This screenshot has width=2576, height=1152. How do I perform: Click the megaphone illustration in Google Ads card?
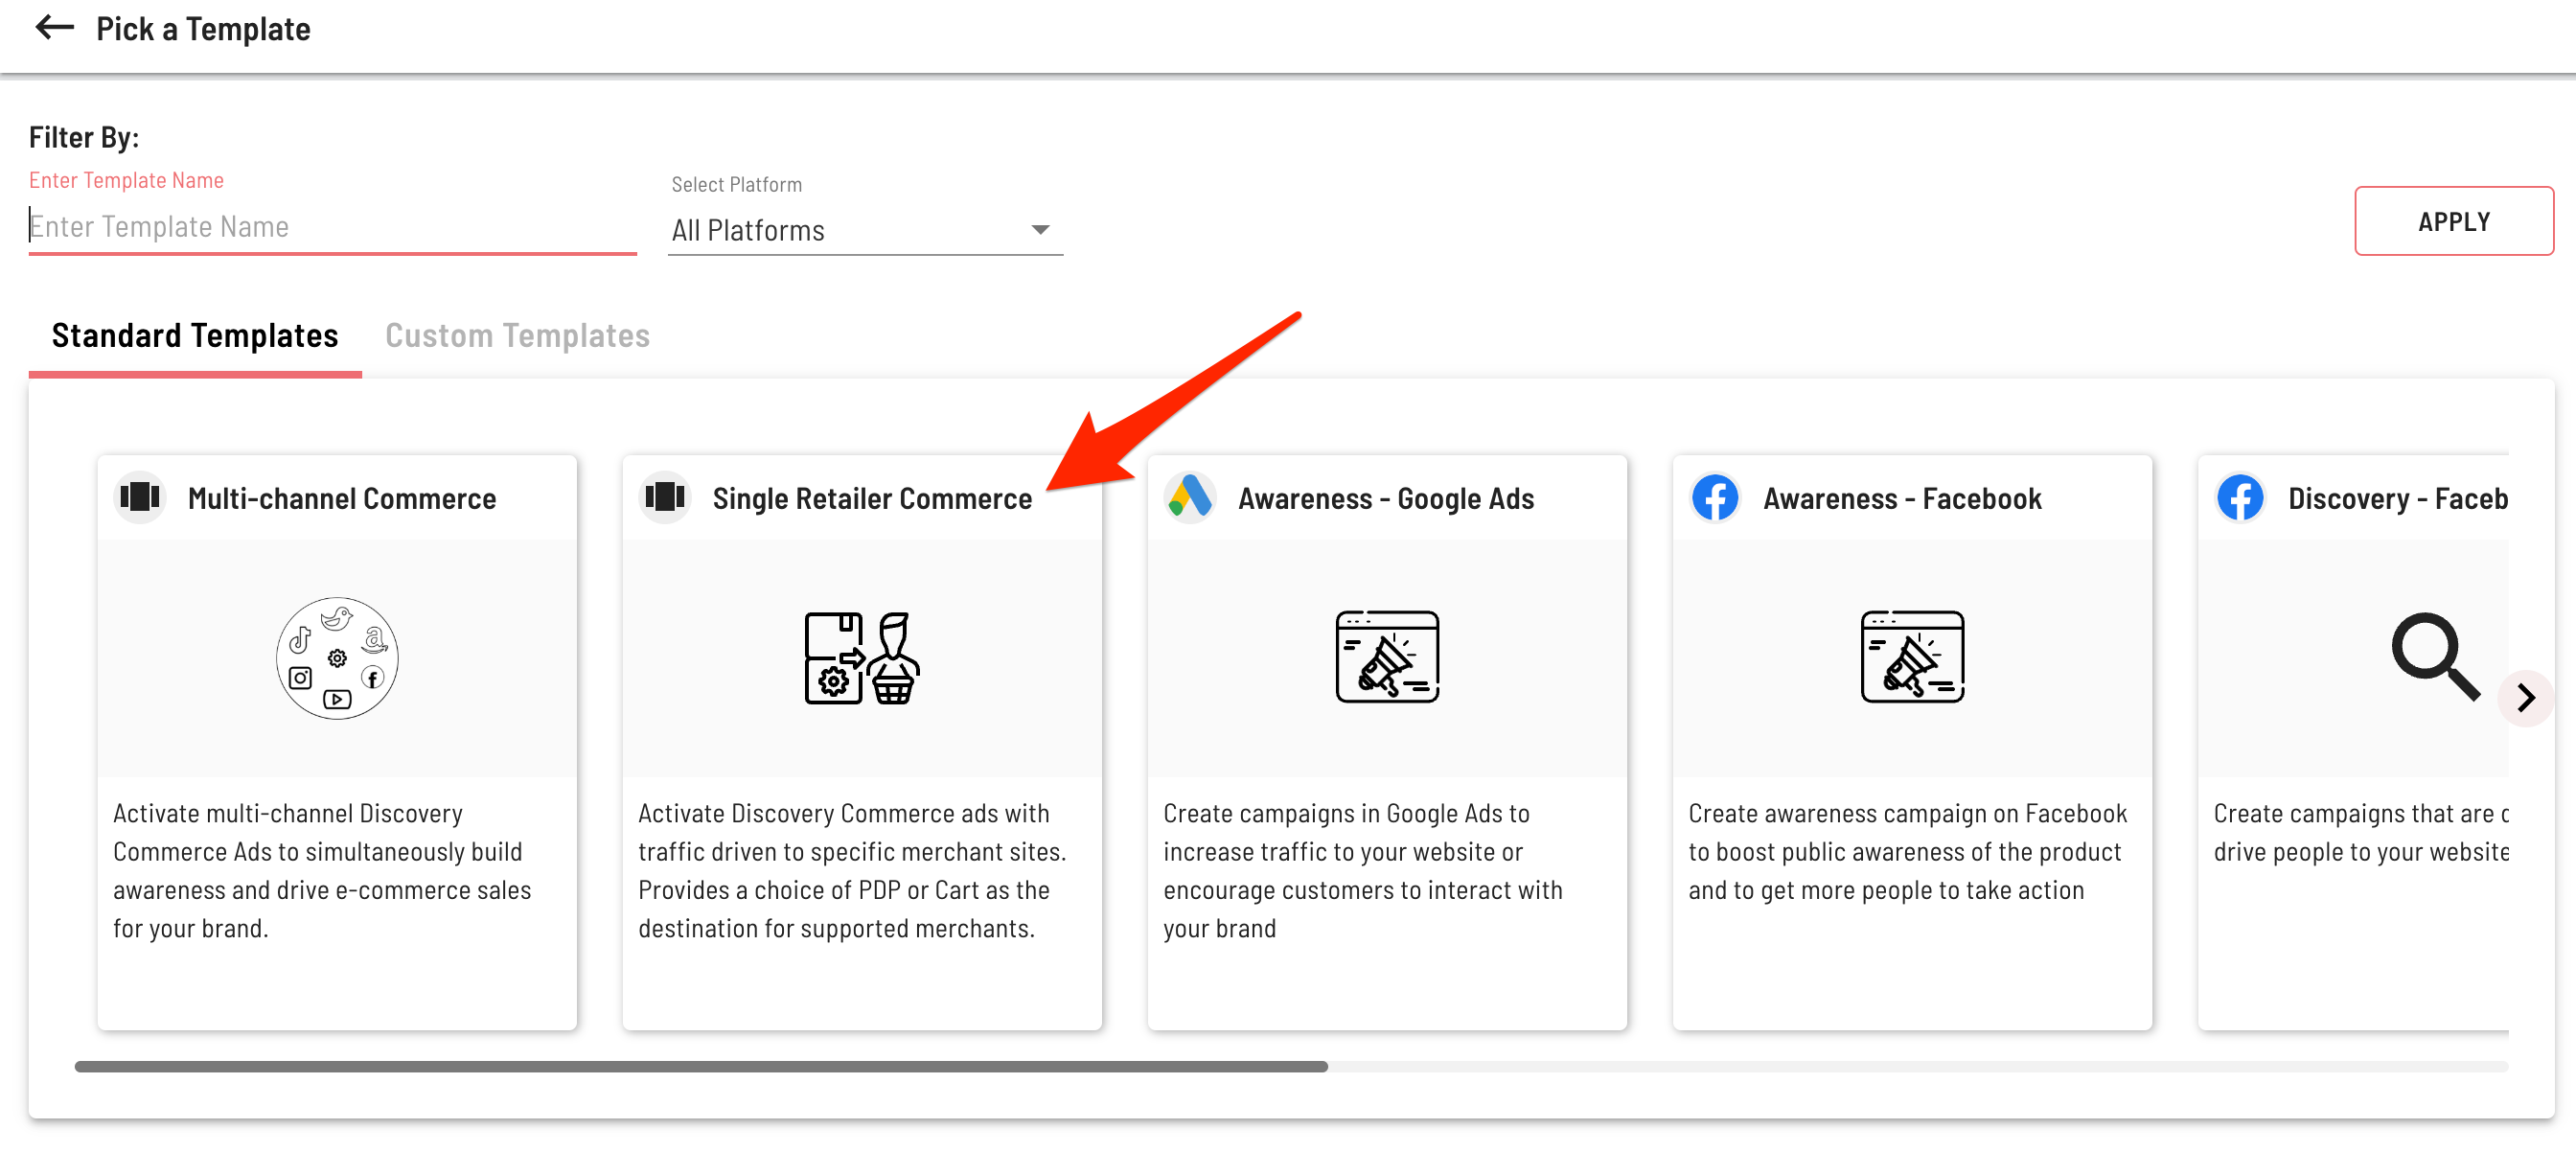tap(1386, 657)
